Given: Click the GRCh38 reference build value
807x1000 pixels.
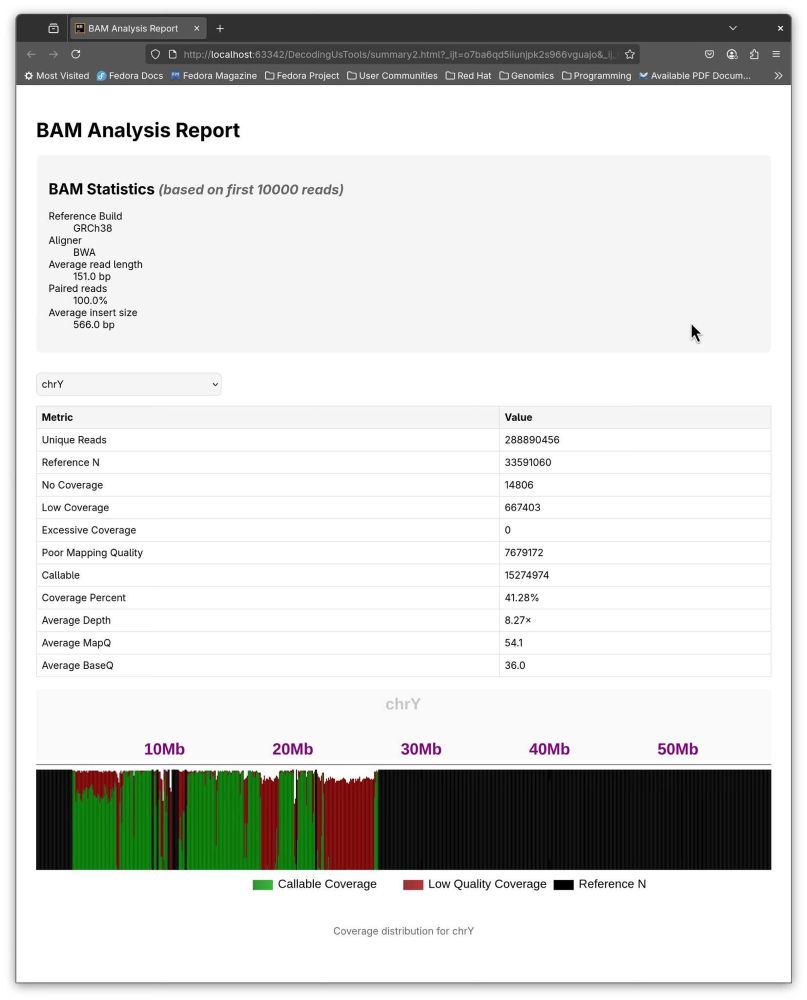Looking at the screenshot, I should point(93,228).
